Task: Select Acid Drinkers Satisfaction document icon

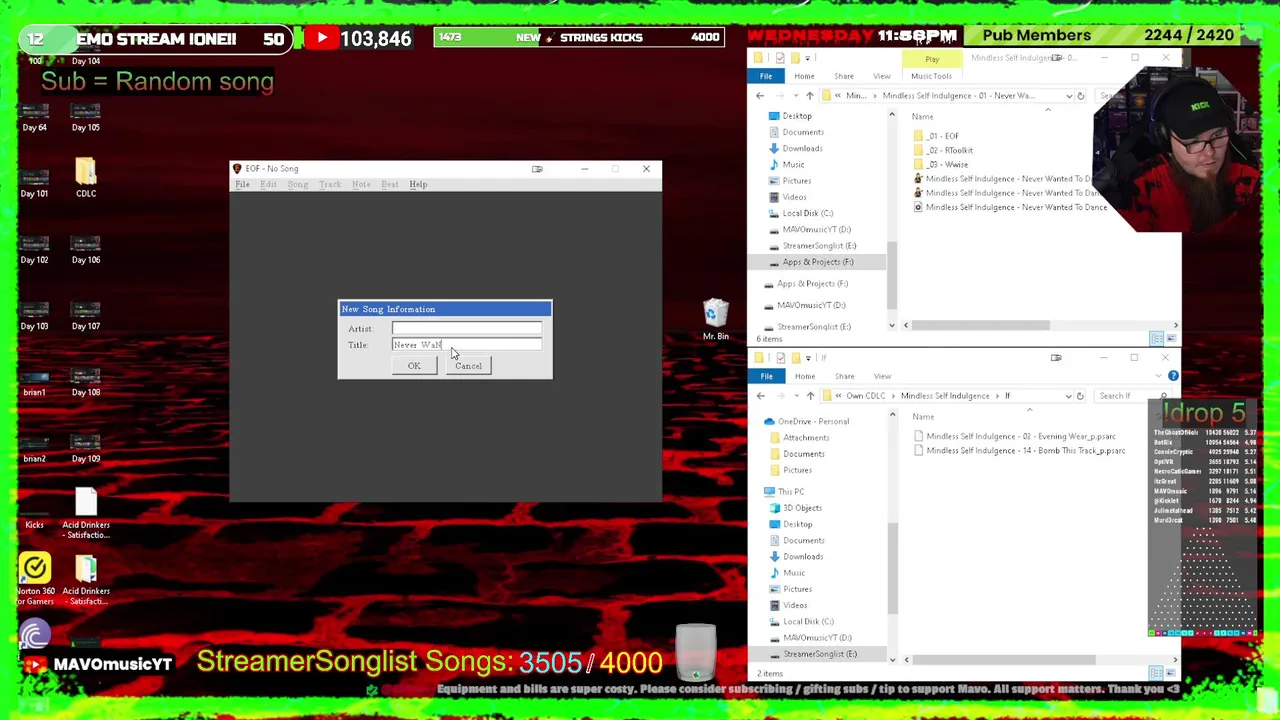Action: tap(86, 513)
